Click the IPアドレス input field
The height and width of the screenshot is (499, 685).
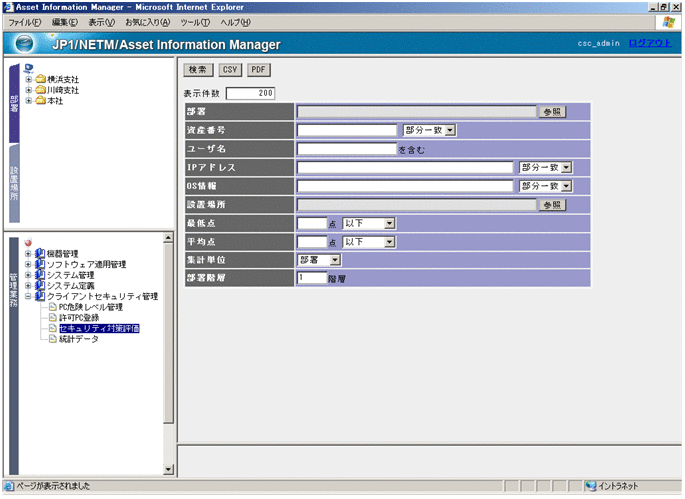pos(404,167)
